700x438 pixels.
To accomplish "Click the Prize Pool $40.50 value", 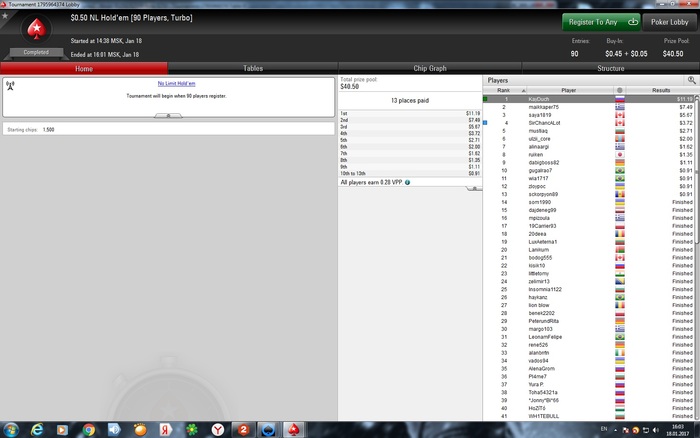I will 673,54.
